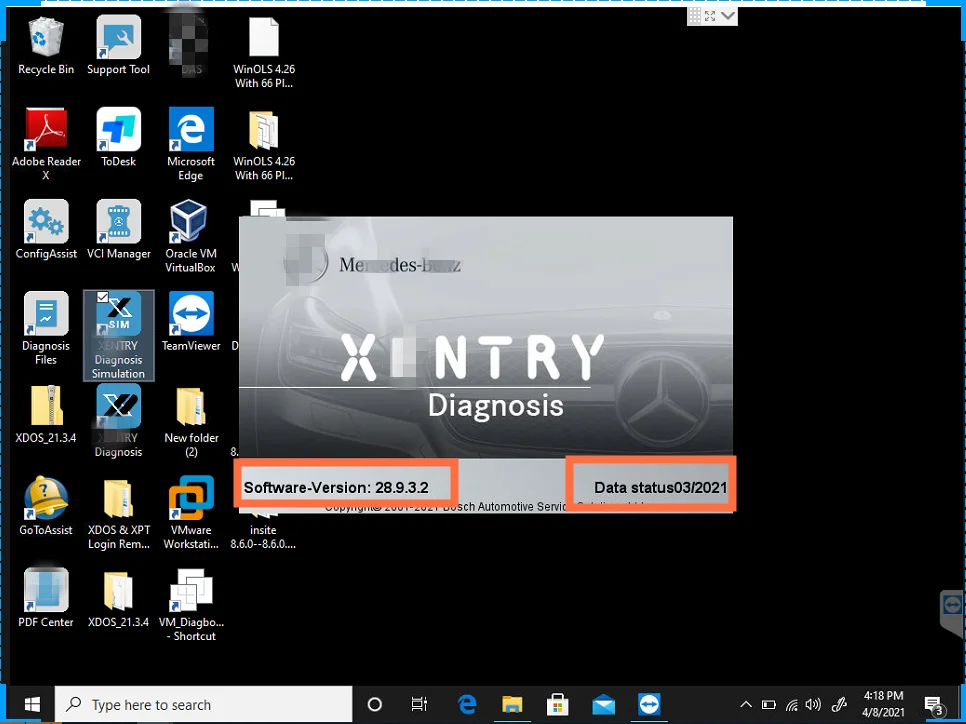Switch to TeamViewer on the taskbar
This screenshot has width=966, height=724.
[649, 704]
